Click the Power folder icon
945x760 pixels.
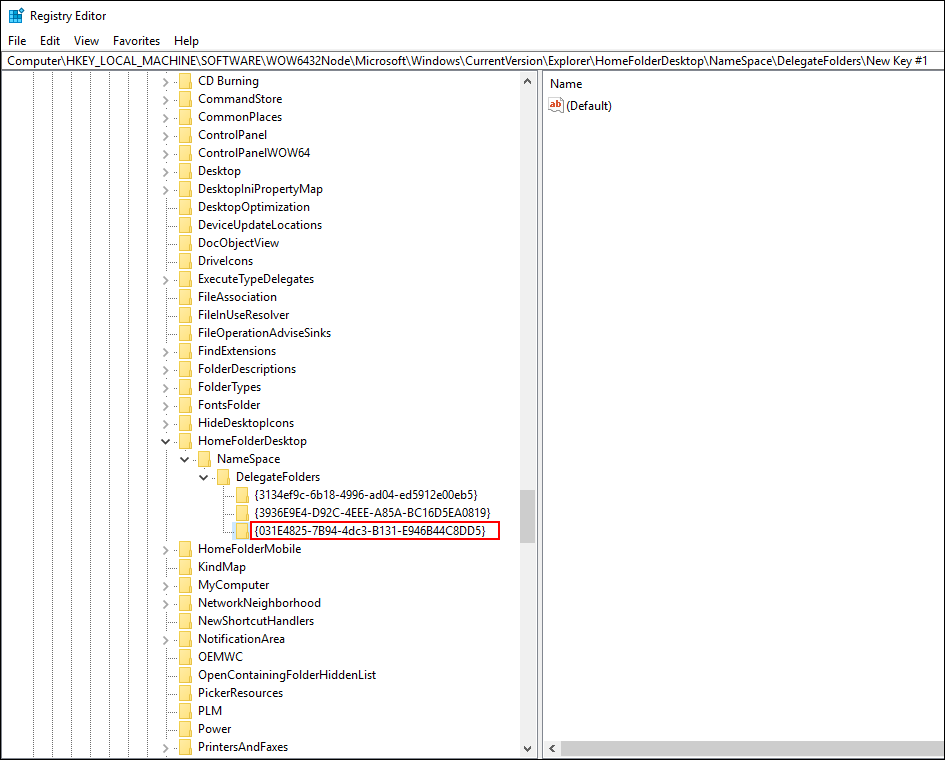186,729
